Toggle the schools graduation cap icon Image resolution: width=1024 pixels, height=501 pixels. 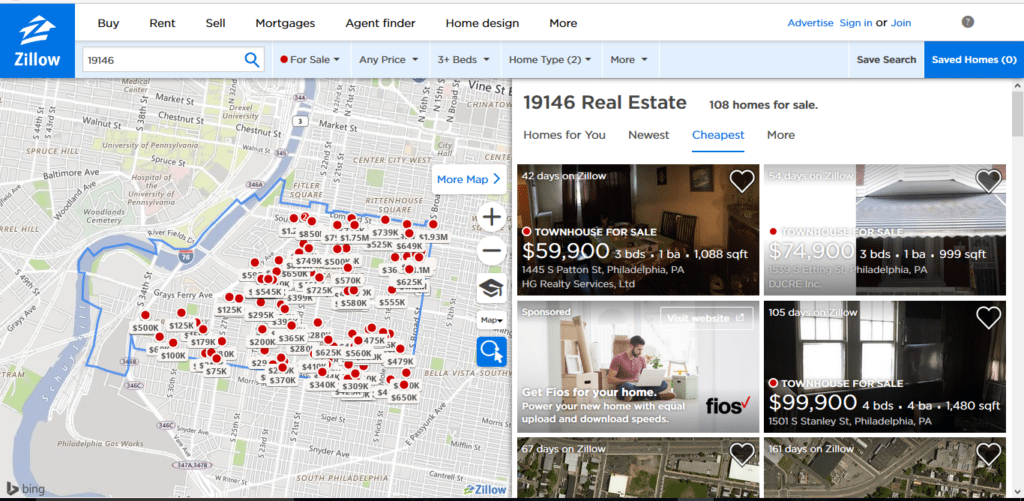click(492, 287)
